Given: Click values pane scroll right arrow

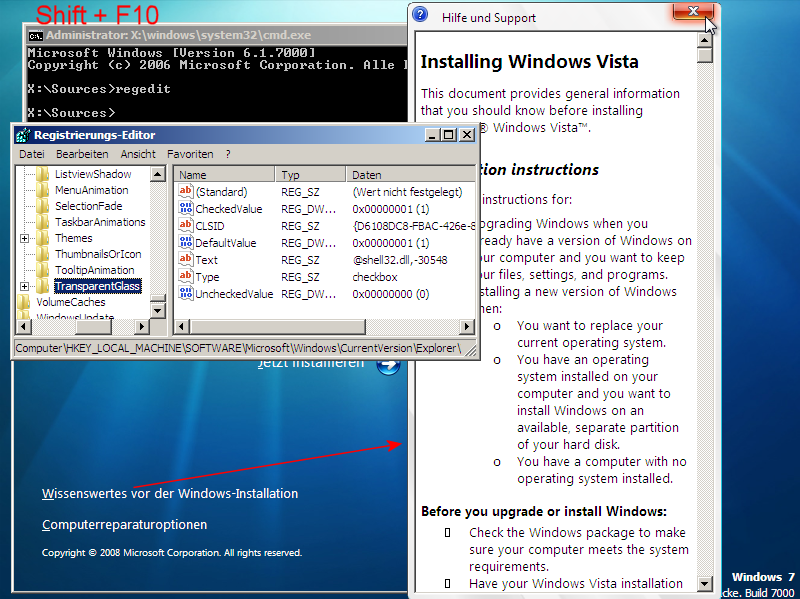Looking at the screenshot, I should 466,326.
